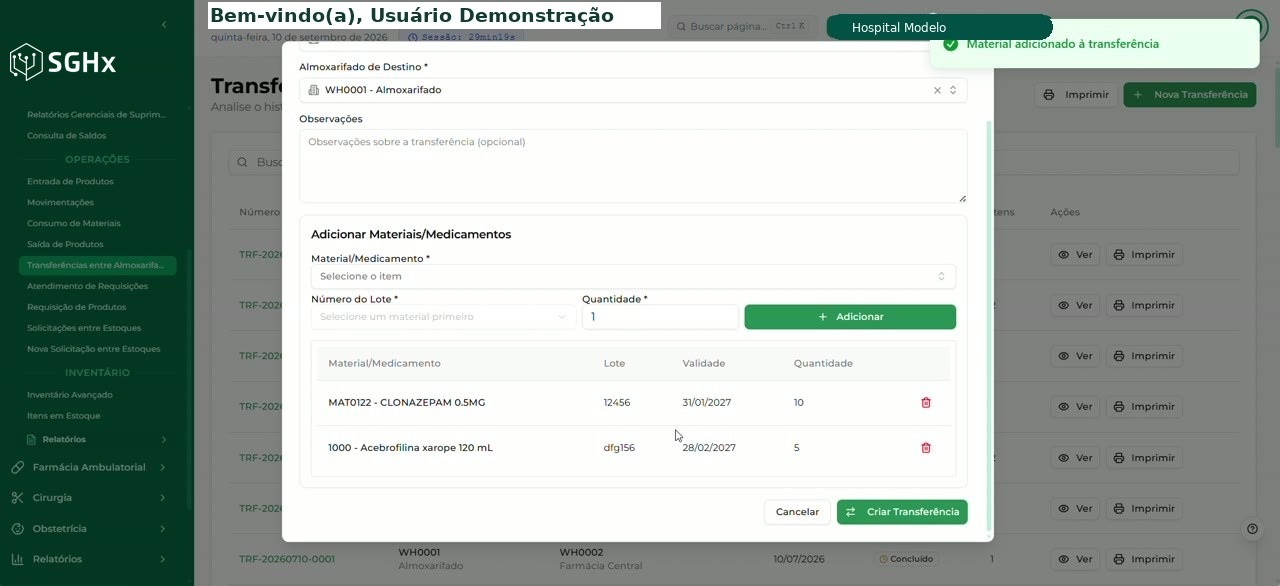Click the building icon in destination field

313,90
